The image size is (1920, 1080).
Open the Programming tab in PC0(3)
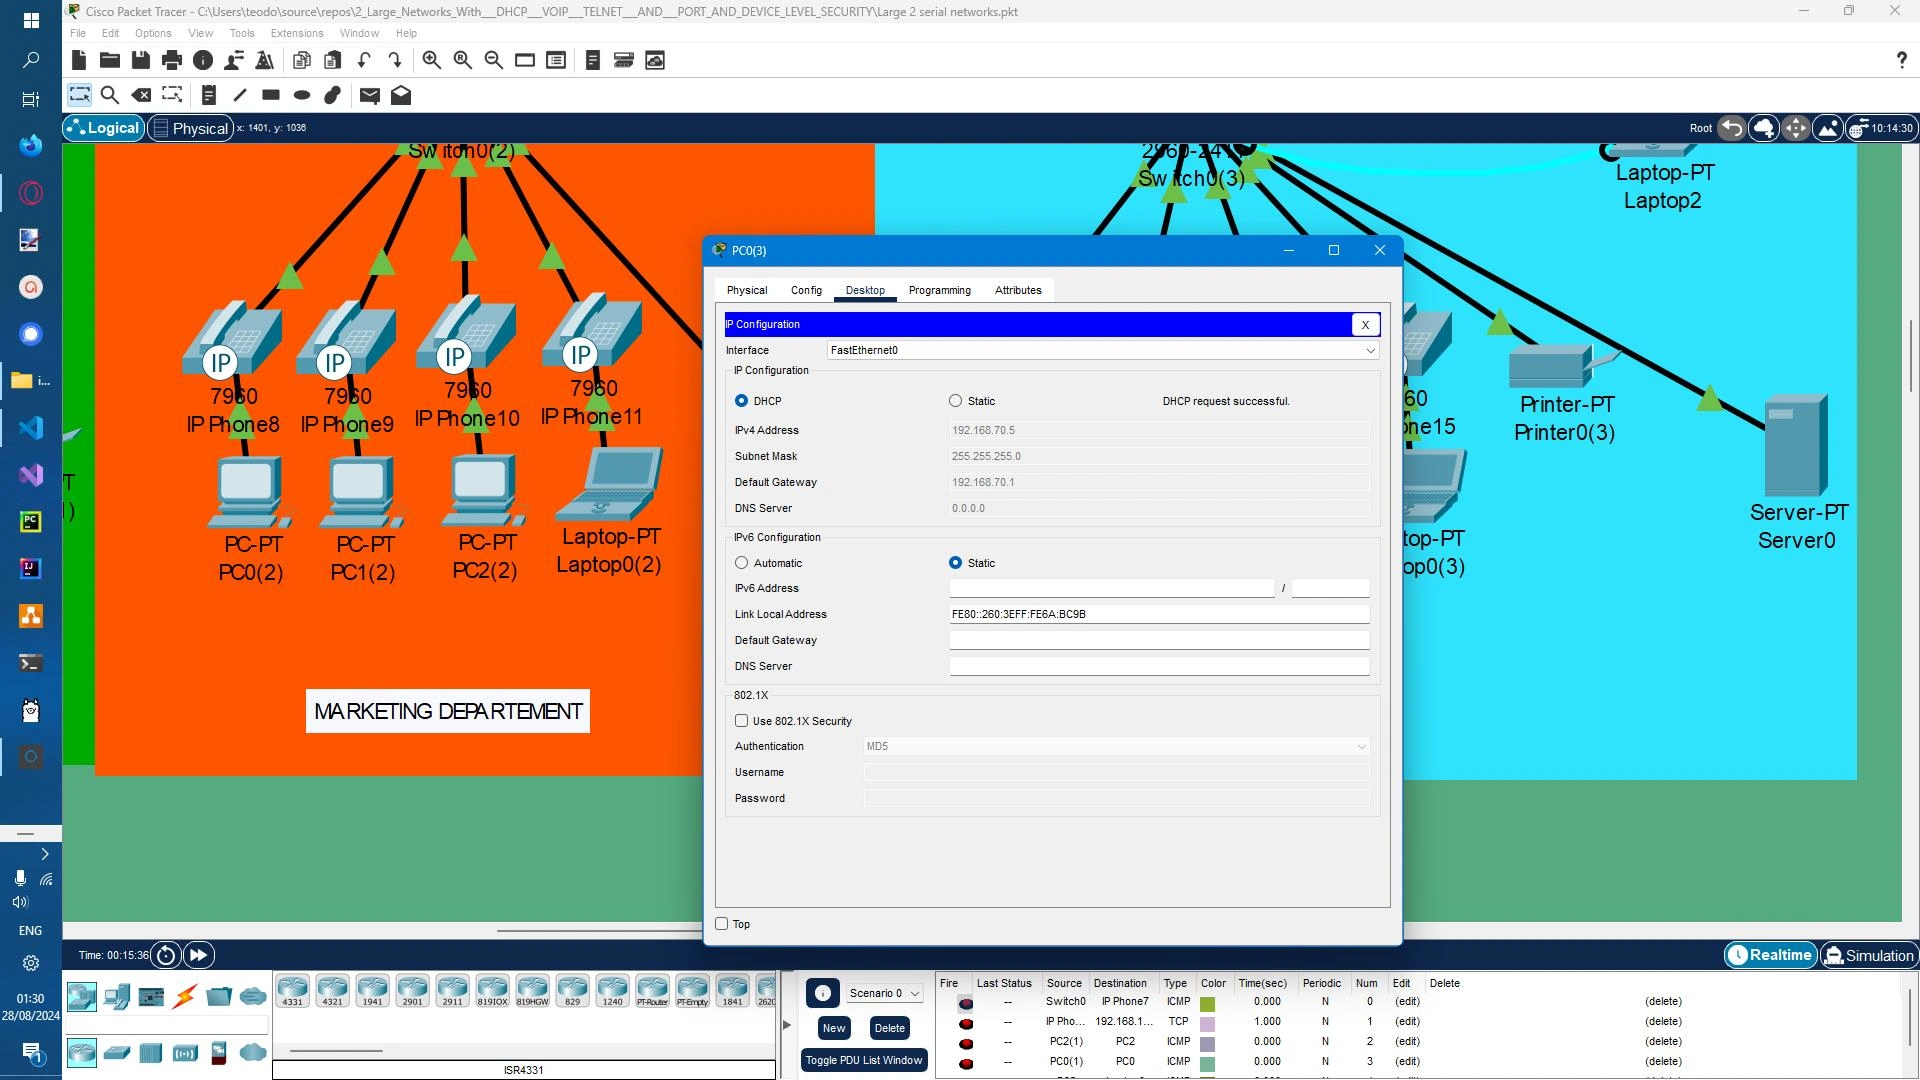click(939, 290)
